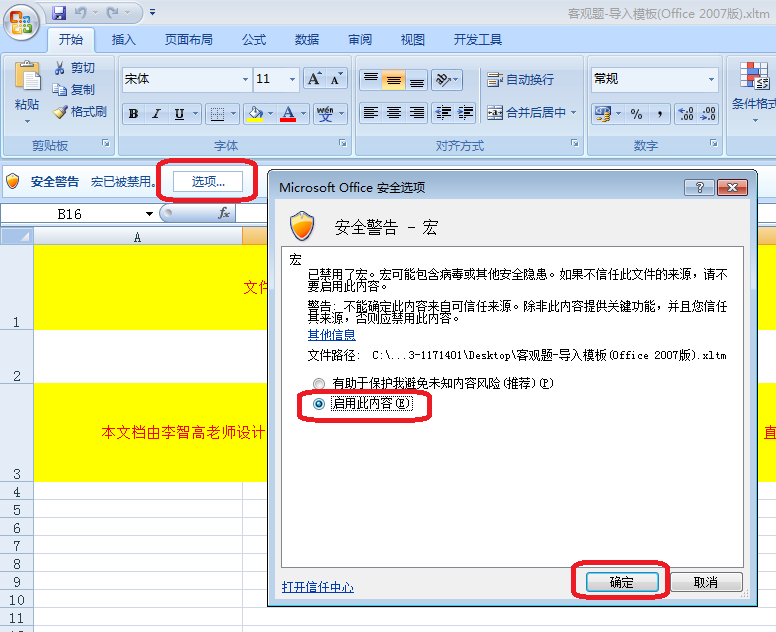Expand the quick access toolbar customize arrow
Viewport: 776px width, 632px height.
pos(152,12)
